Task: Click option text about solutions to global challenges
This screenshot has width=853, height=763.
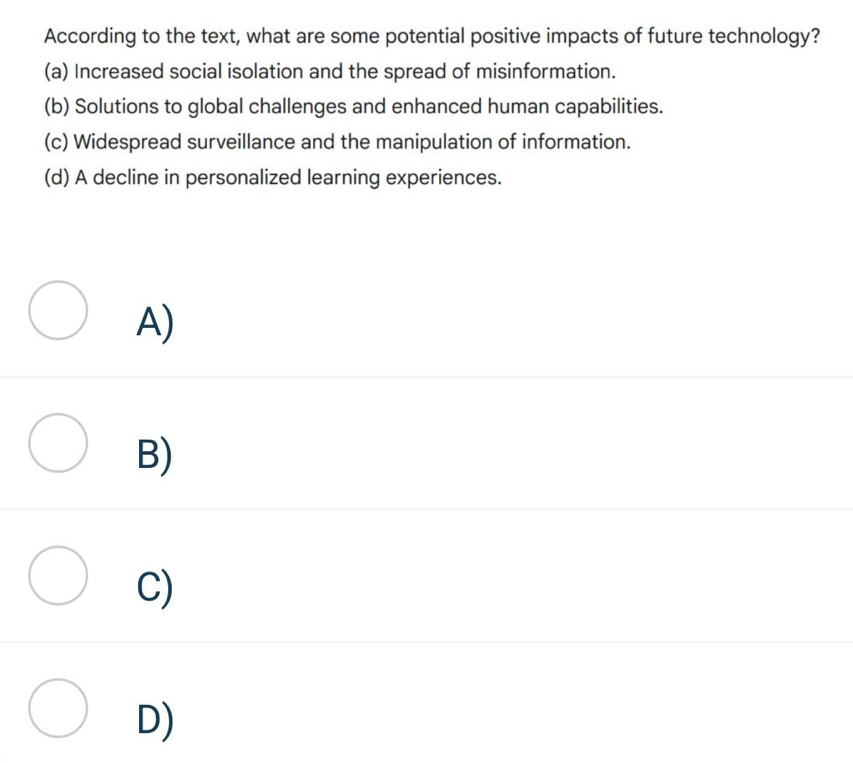Action: 353,106
